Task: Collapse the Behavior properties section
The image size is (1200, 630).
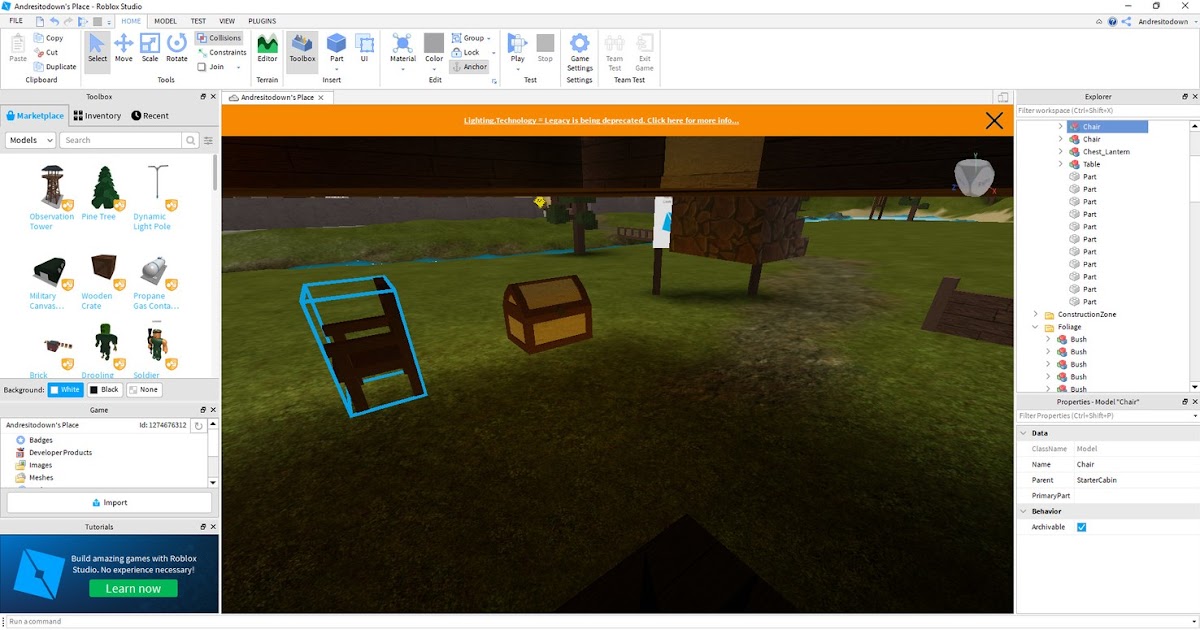Action: tap(1023, 511)
